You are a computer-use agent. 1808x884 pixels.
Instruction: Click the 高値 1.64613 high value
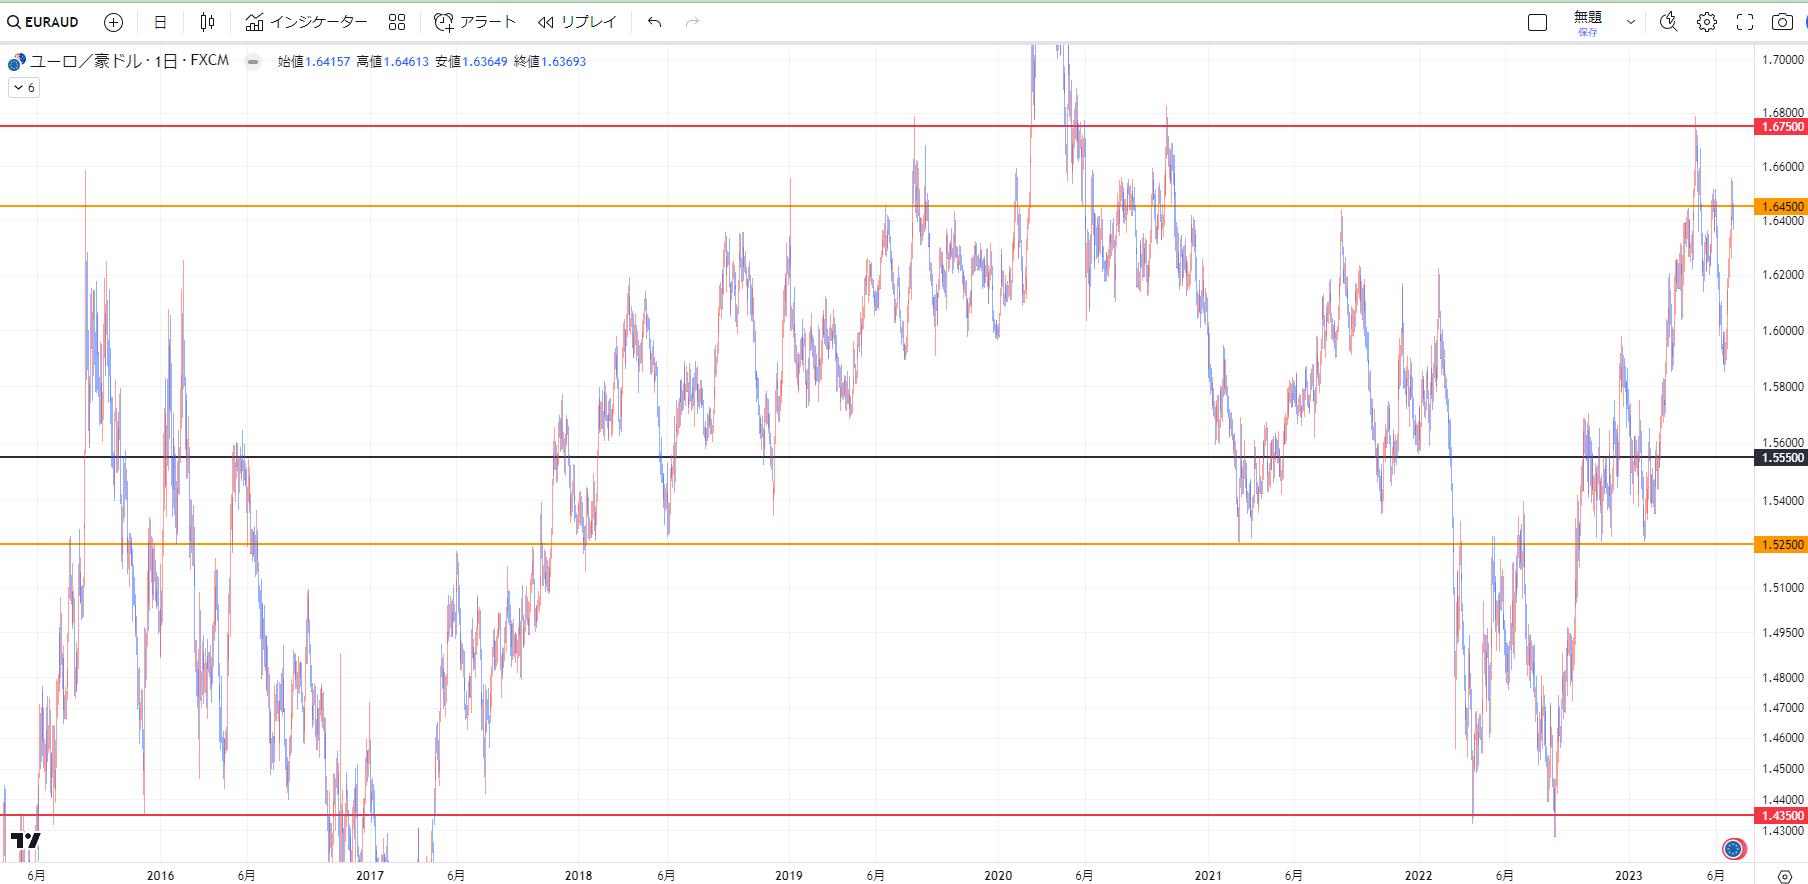coord(393,62)
